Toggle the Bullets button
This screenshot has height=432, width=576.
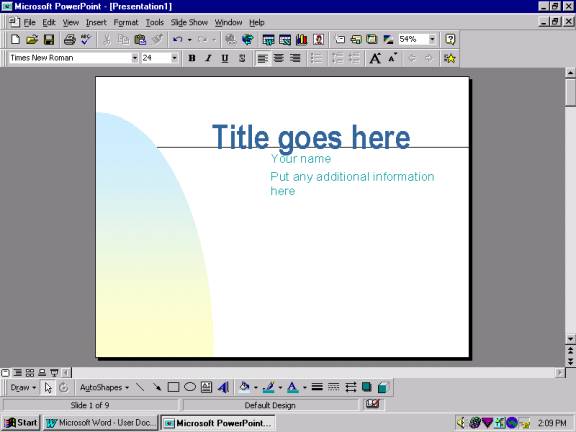tap(316, 58)
